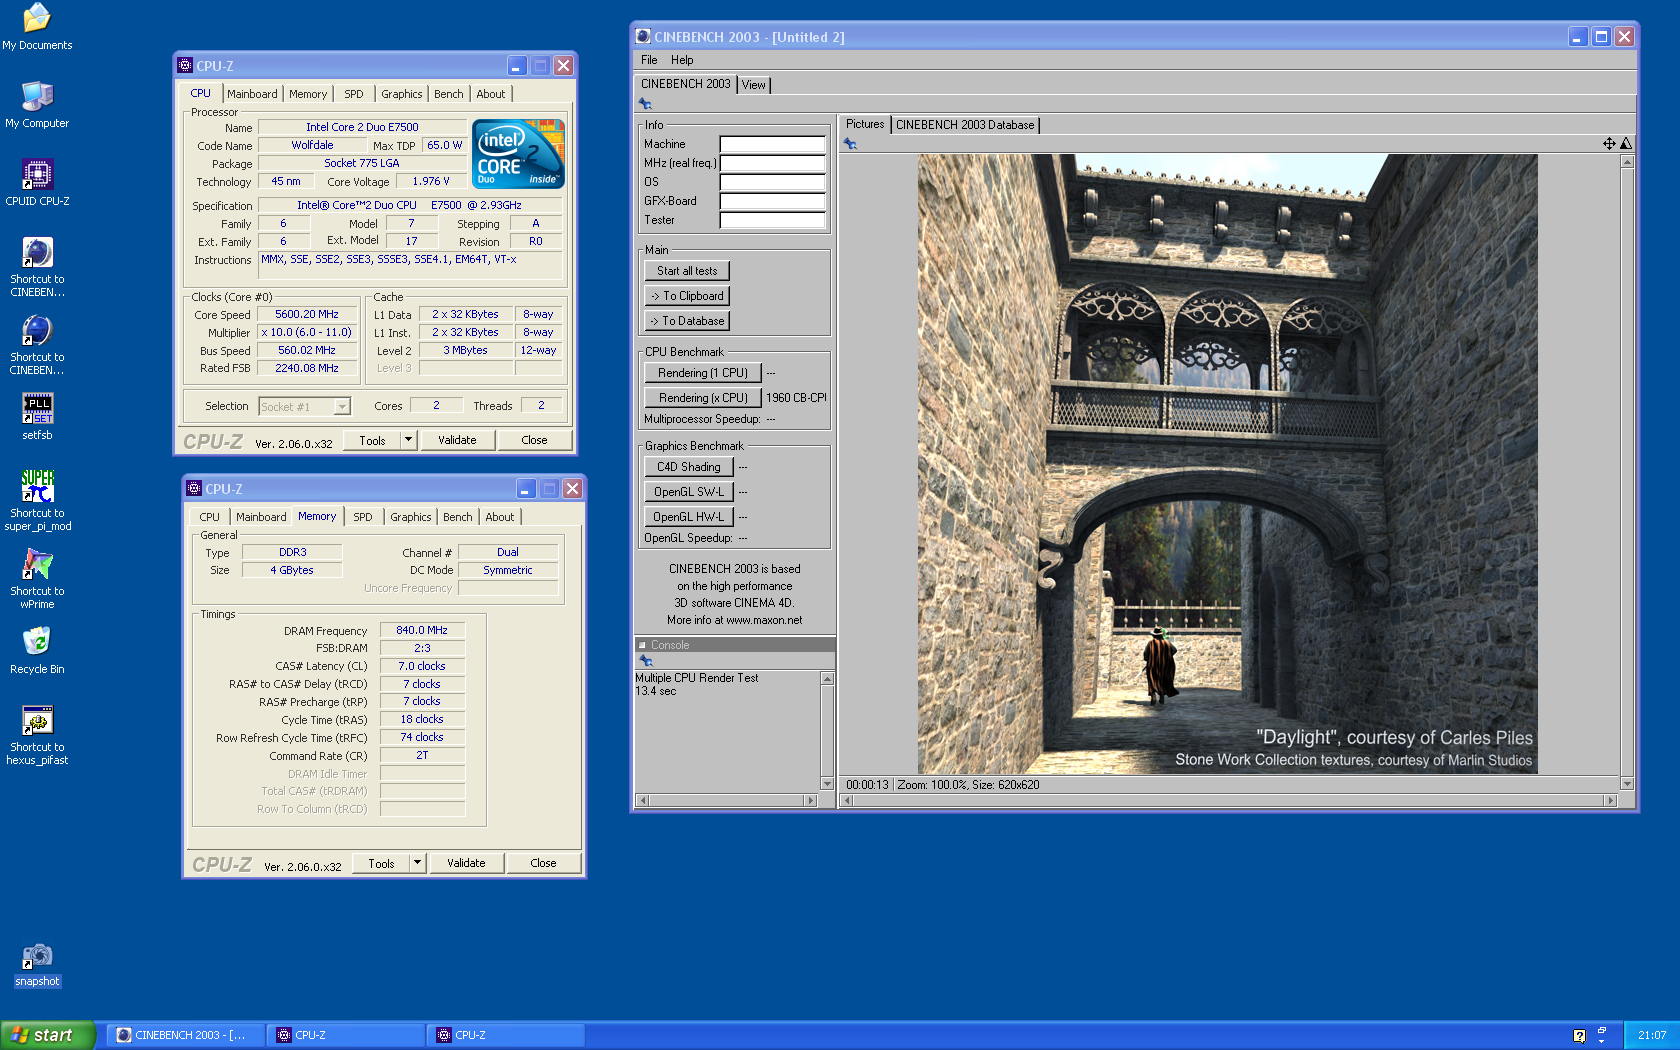Open snapshot desktop icon
This screenshot has height=1050, width=1680.
[x=37, y=956]
